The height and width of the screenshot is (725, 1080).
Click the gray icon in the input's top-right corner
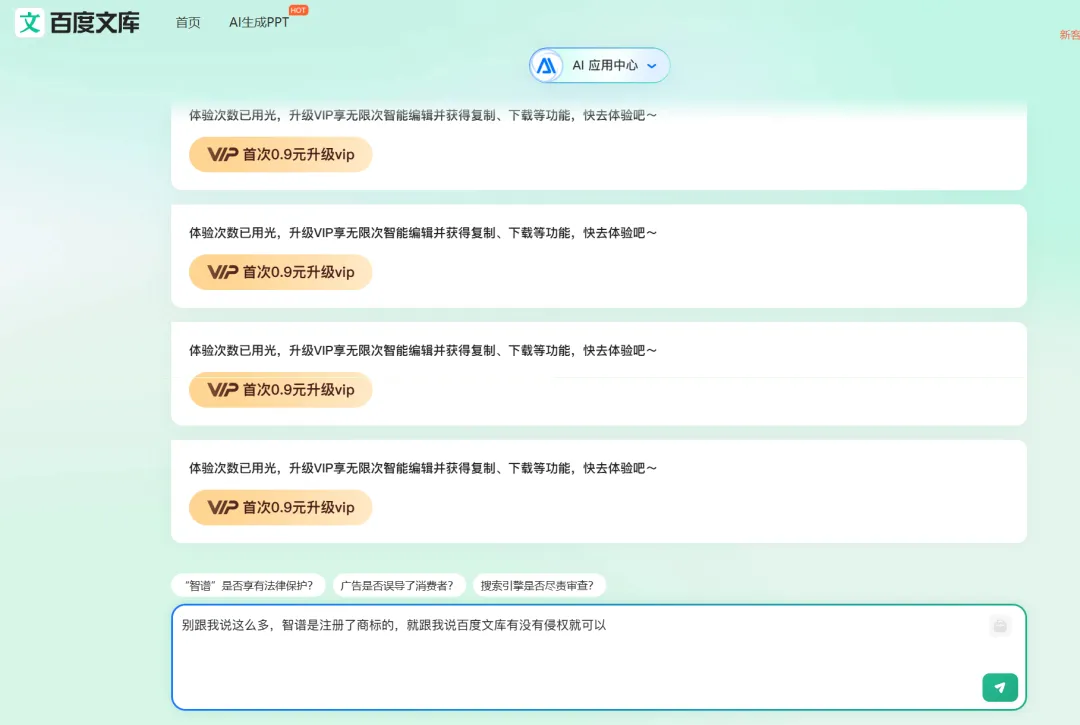[x=1000, y=626]
